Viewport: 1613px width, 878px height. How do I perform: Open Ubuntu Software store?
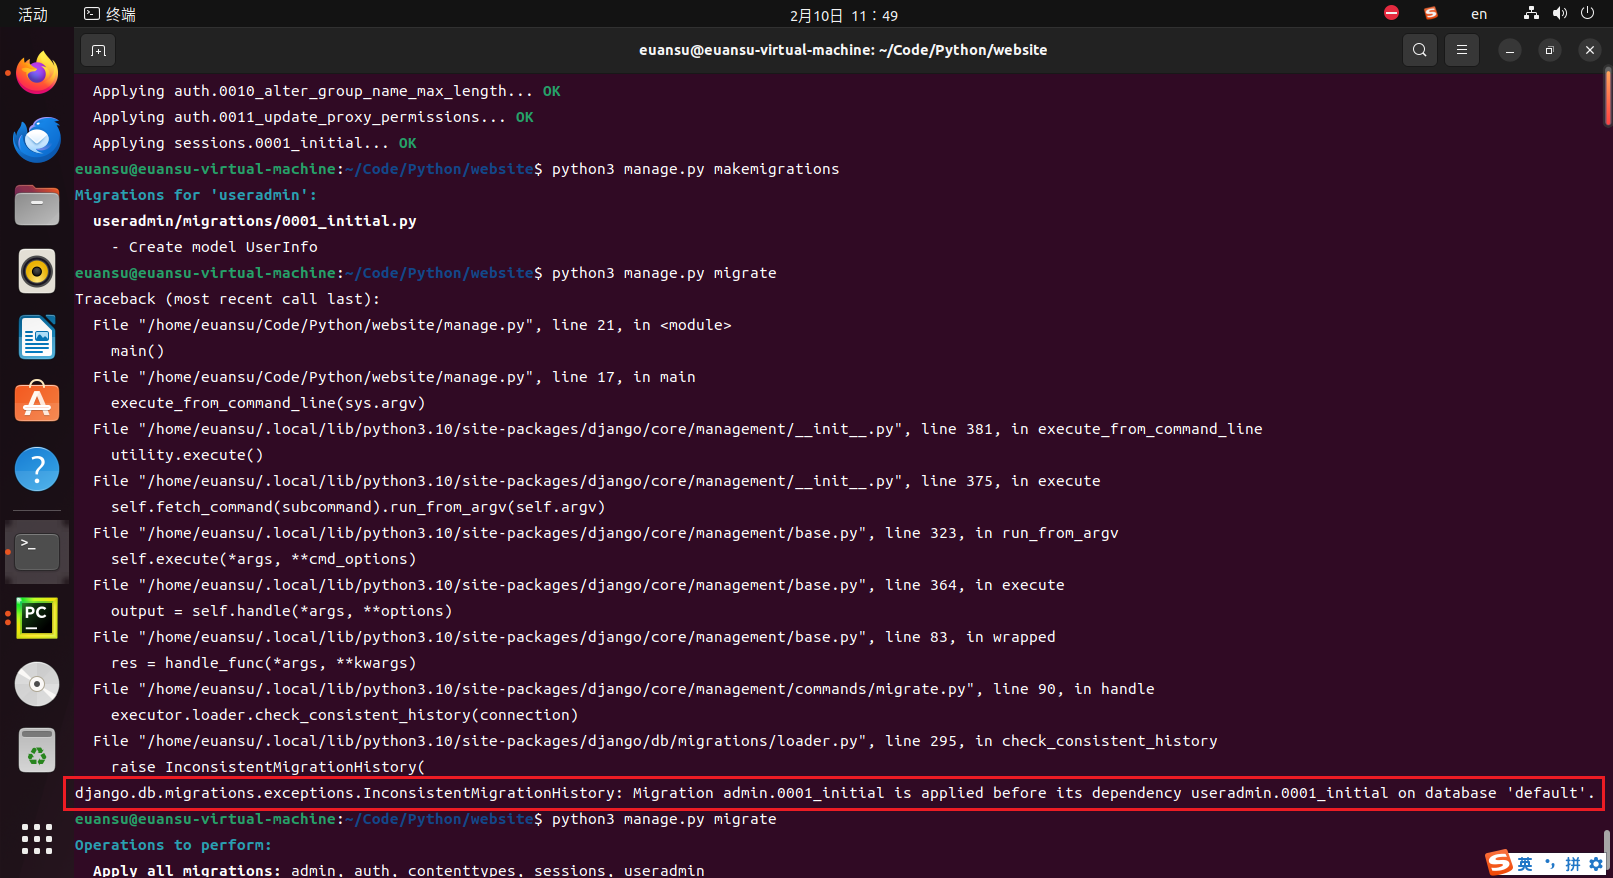(37, 403)
